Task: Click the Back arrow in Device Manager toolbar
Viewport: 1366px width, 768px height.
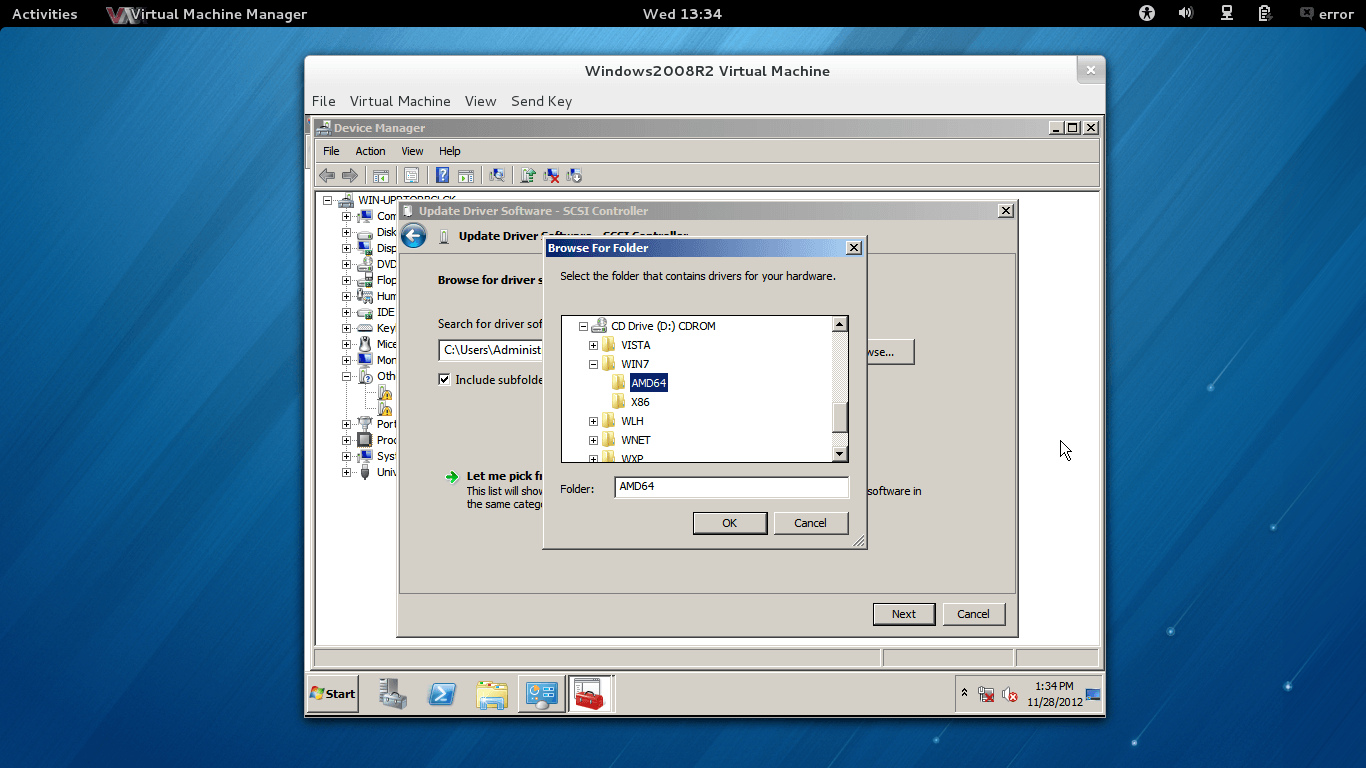Action: (x=327, y=176)
